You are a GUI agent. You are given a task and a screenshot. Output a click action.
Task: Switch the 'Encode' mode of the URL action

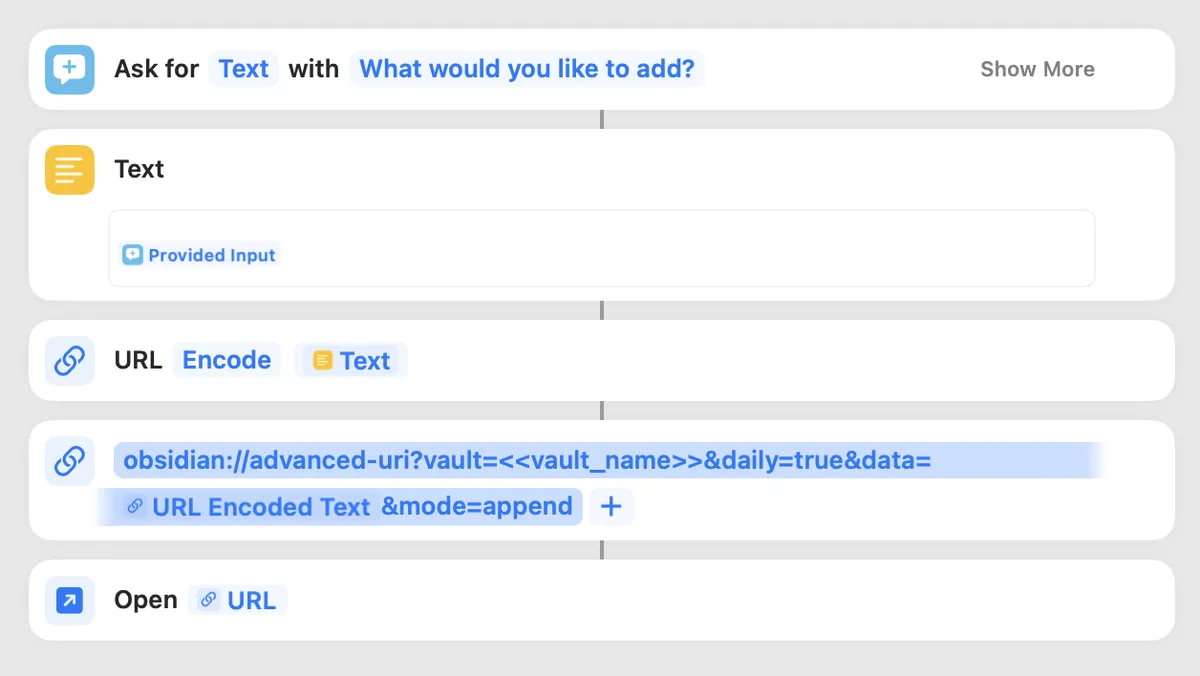click(226, 360)
